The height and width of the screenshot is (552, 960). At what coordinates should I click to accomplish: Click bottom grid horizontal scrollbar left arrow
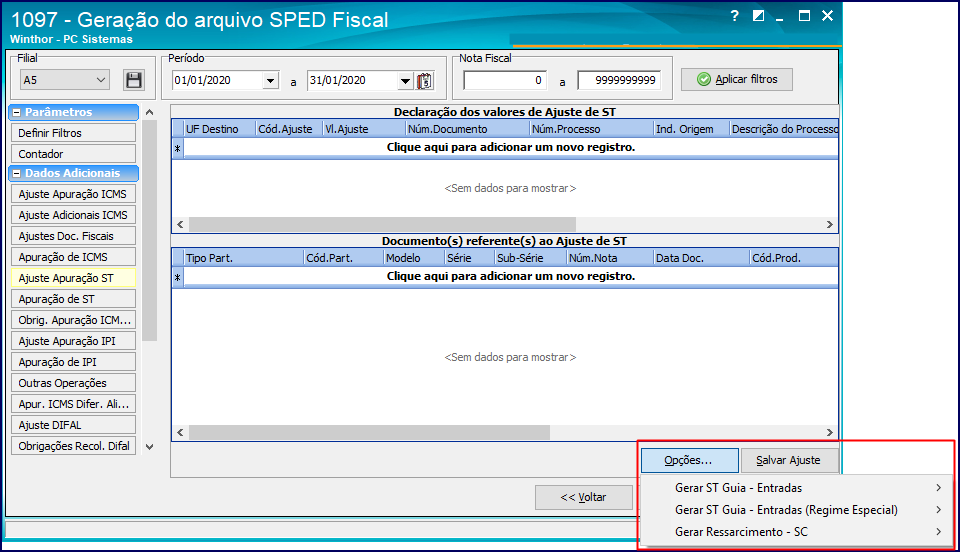tap(180, 433)
